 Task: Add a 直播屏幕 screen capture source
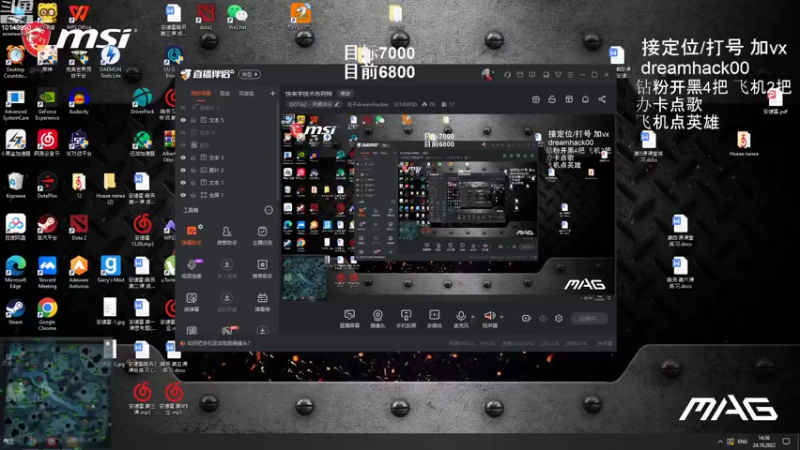coord(349,318)
